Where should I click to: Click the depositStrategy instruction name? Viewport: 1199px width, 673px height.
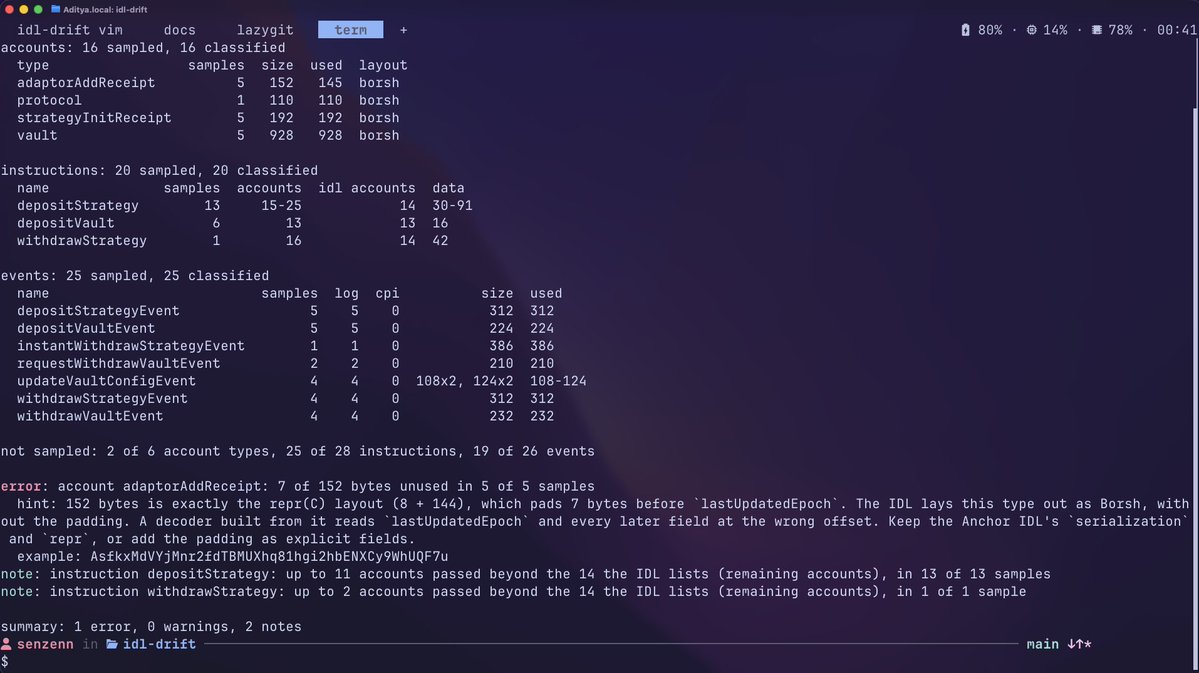(78, 206)
